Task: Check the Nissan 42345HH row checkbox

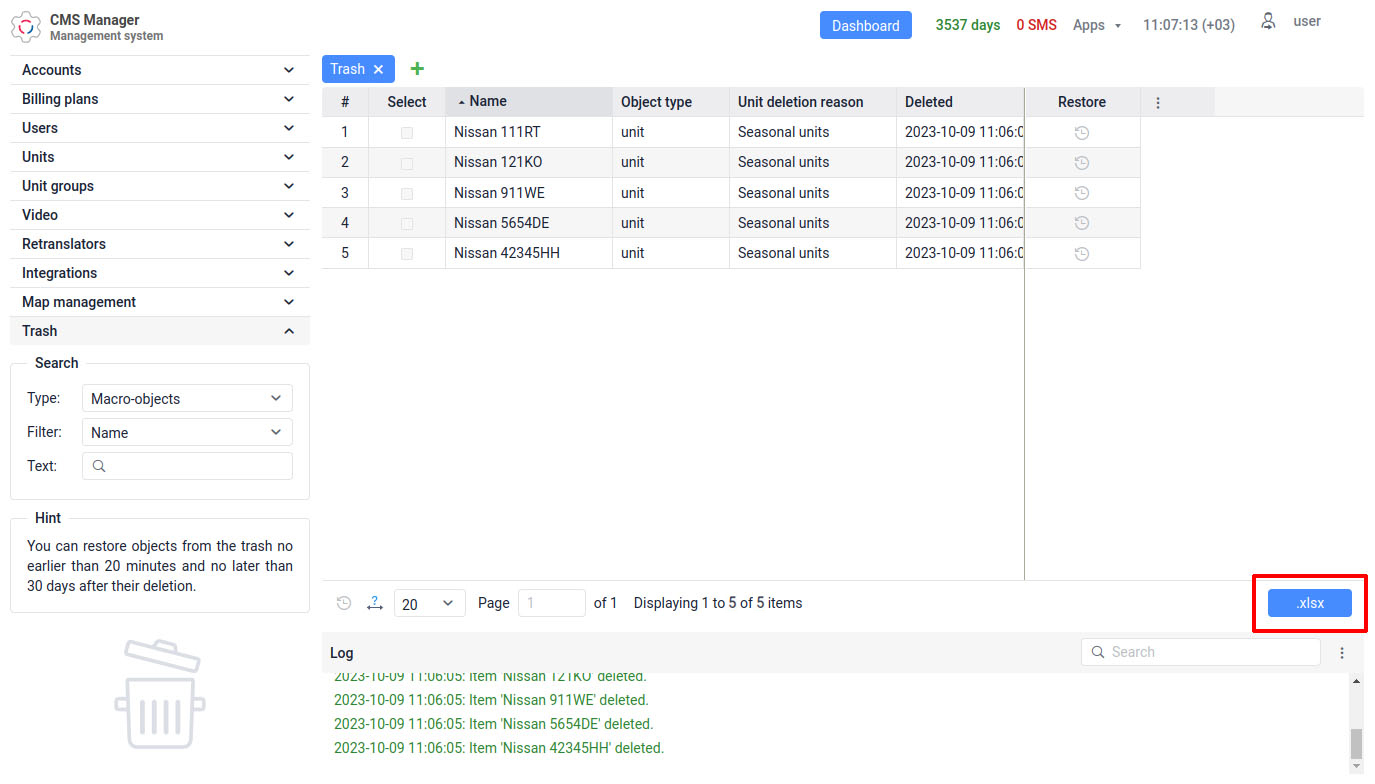Action: tap(407, 254)
